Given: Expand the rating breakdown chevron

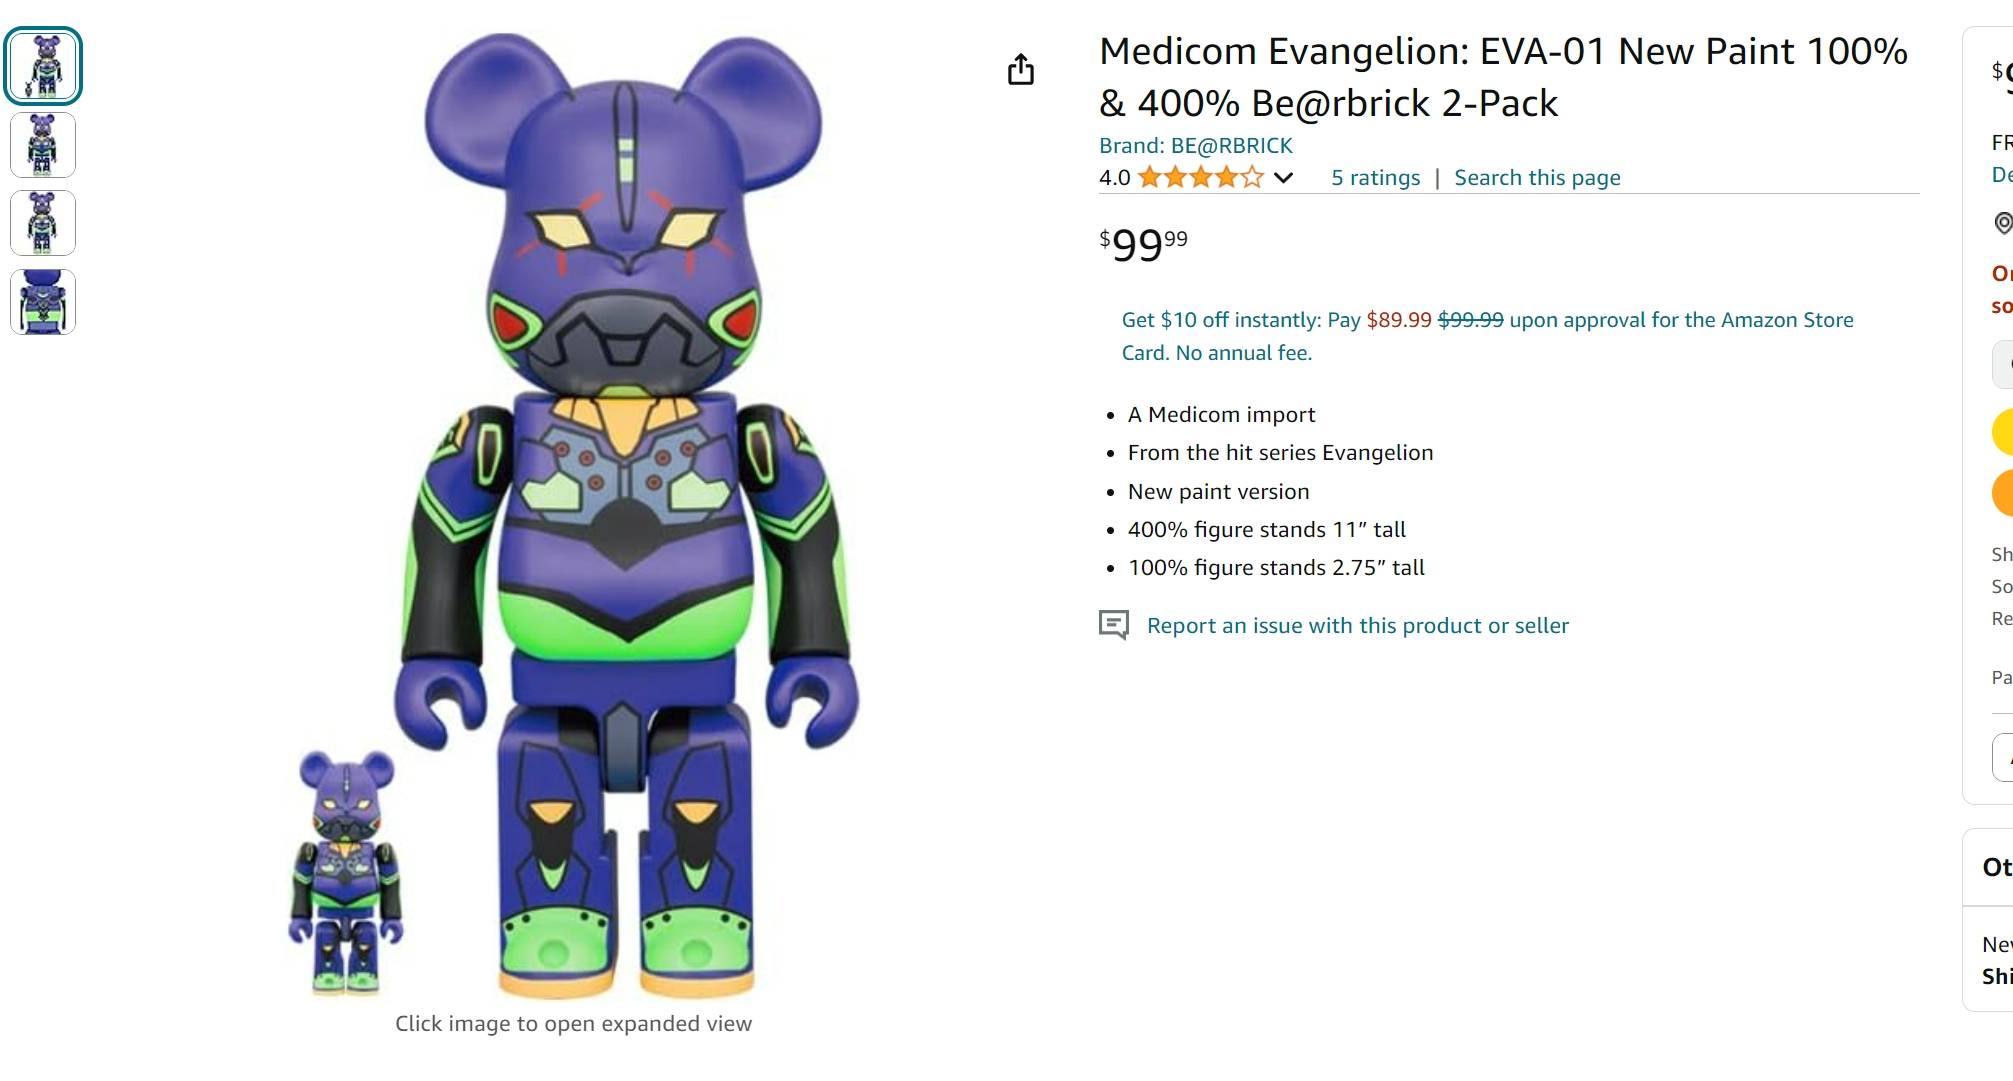Looking at the screenshot, I should pyautogui.click(x=1284, y=178).
